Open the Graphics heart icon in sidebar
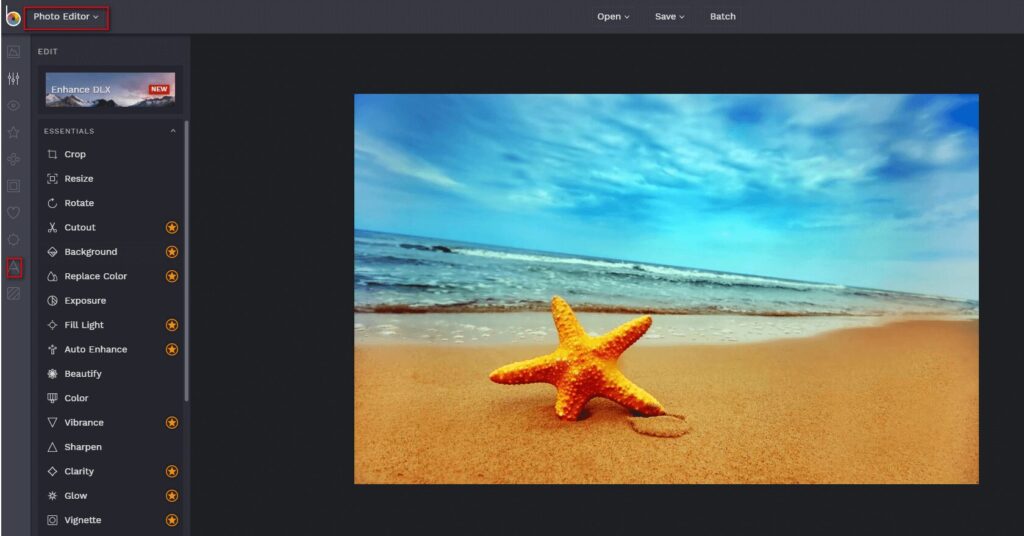 pos(13,213)
